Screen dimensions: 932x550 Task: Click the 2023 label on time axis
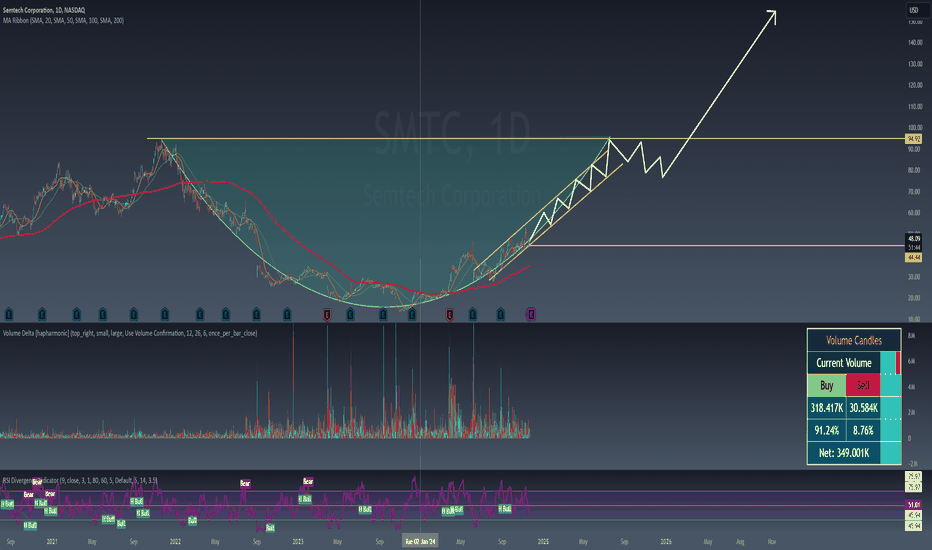298,542
